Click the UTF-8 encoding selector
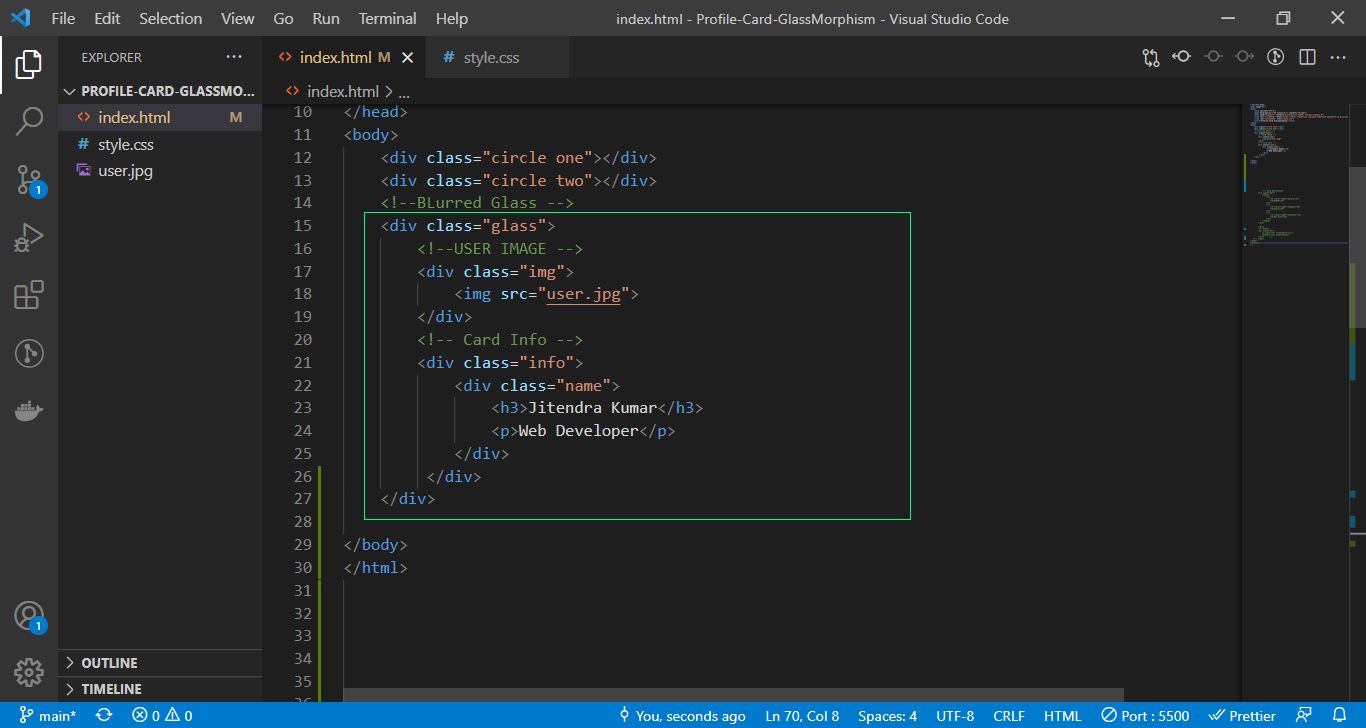The width and height of the screenshot is (1366, 728). [955, 716]
